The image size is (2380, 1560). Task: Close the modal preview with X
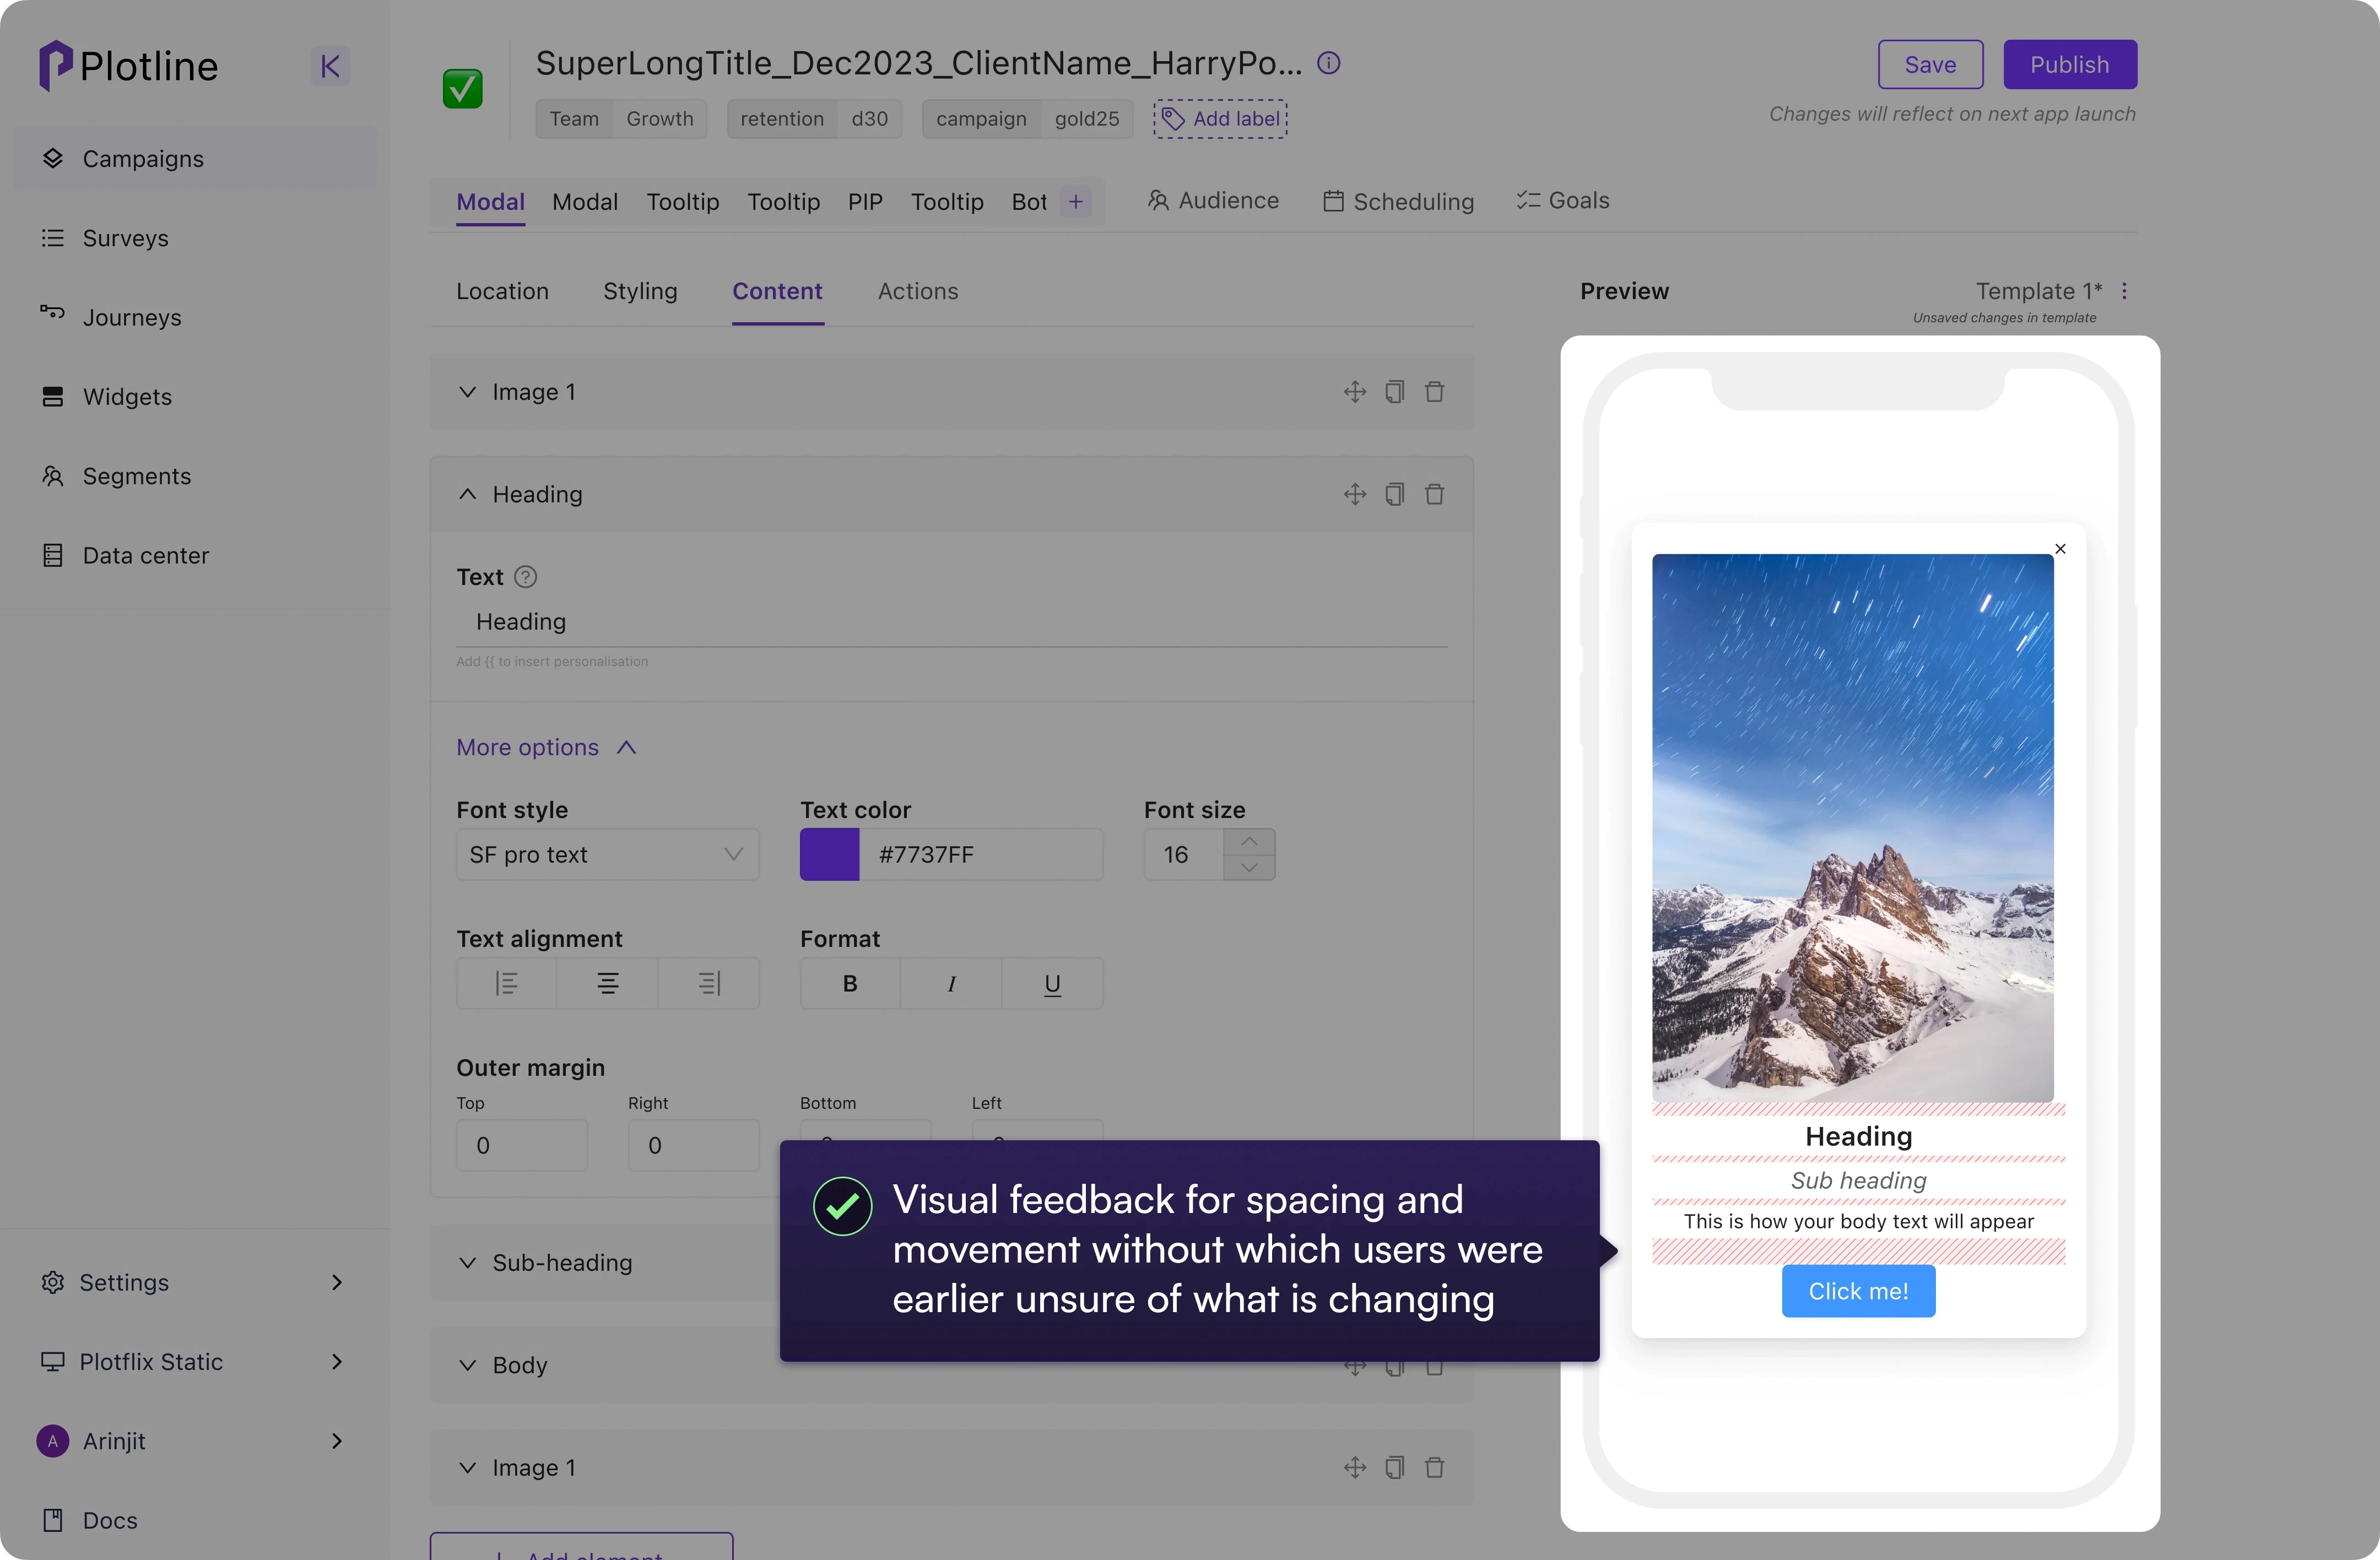[2060, 549]
